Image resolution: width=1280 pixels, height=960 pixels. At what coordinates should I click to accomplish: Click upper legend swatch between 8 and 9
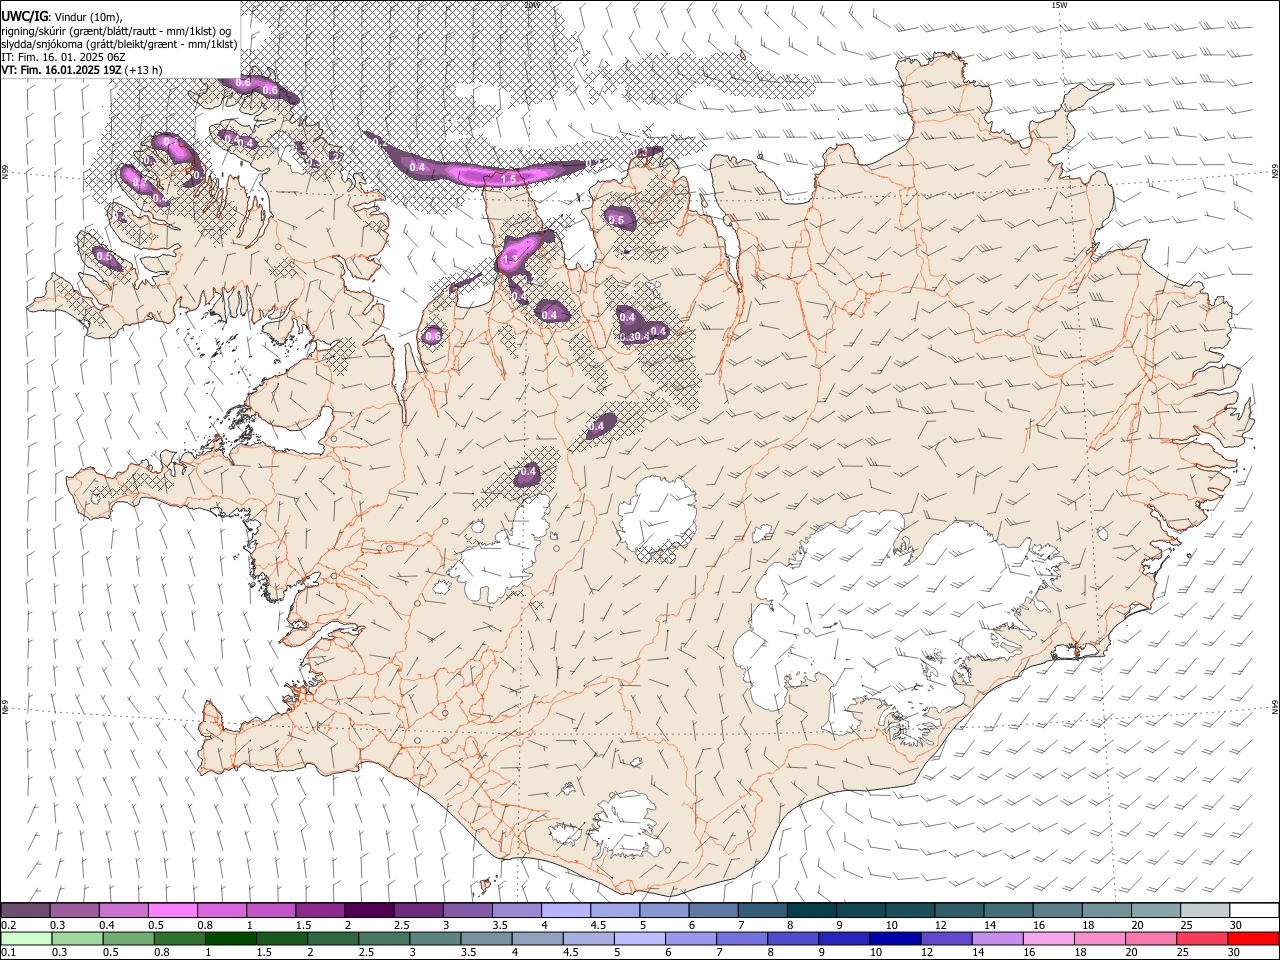click(x=811, y=910)
